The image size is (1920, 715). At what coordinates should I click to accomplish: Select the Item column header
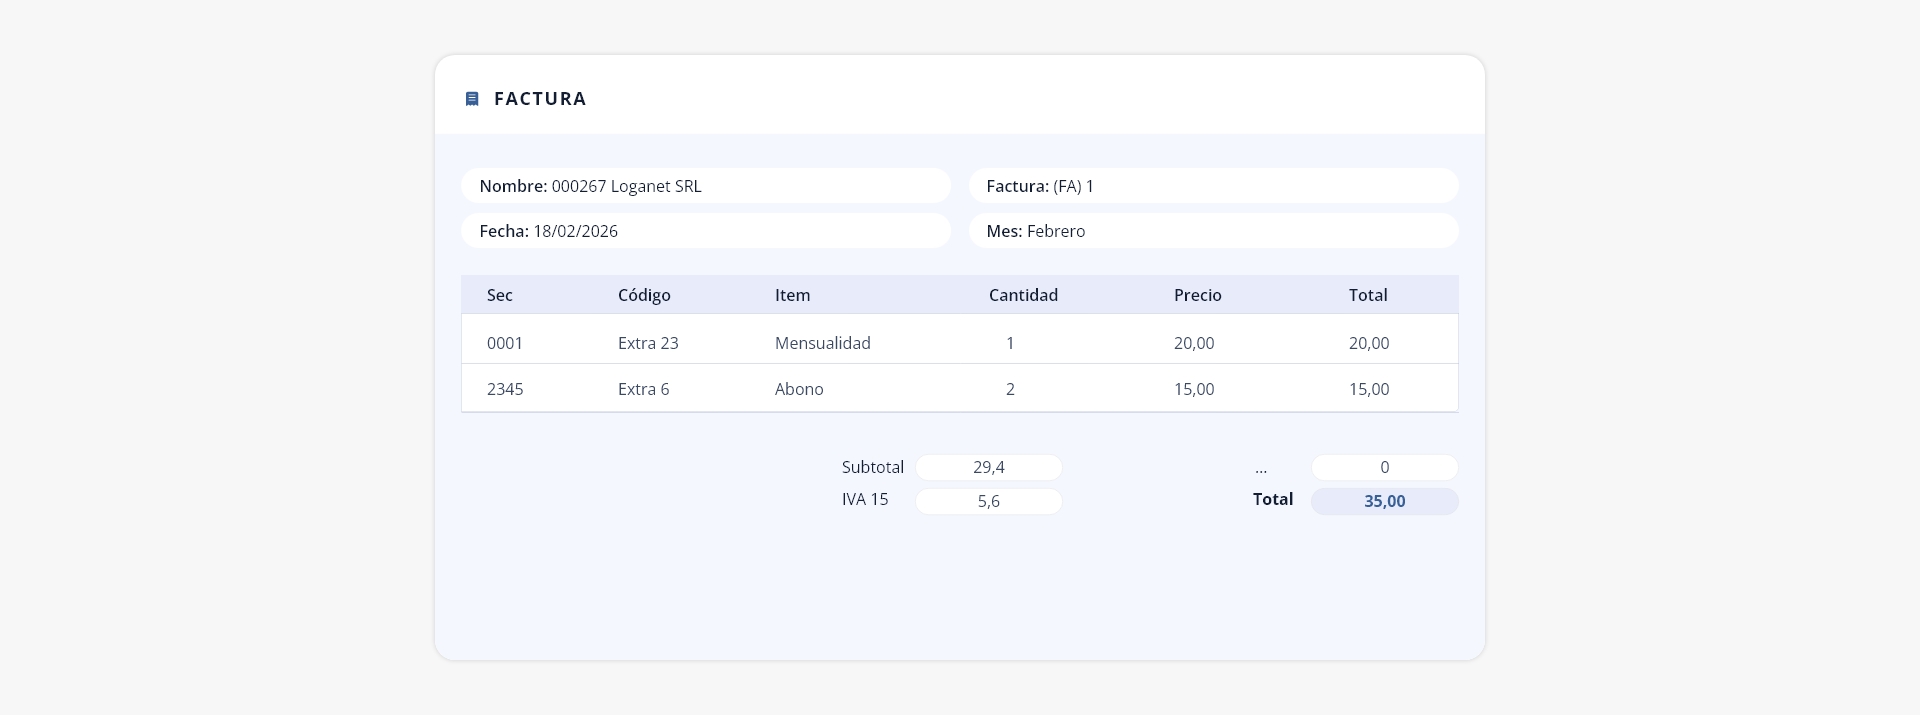coord(793,295)
